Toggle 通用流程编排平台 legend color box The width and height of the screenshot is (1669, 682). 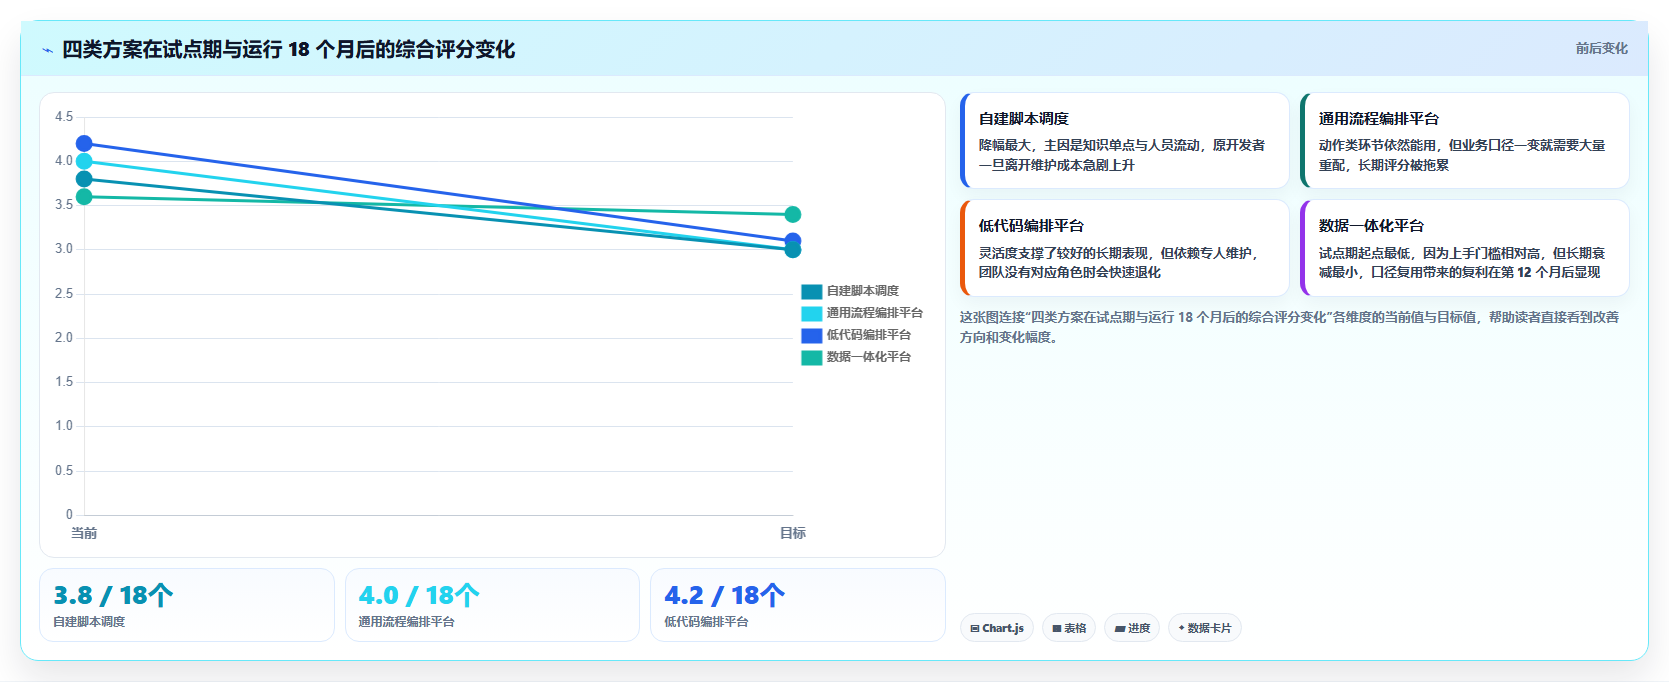811,313
